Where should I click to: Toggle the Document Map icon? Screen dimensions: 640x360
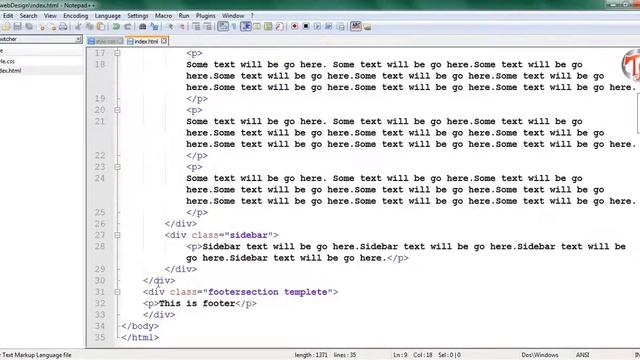pos(268,27)
